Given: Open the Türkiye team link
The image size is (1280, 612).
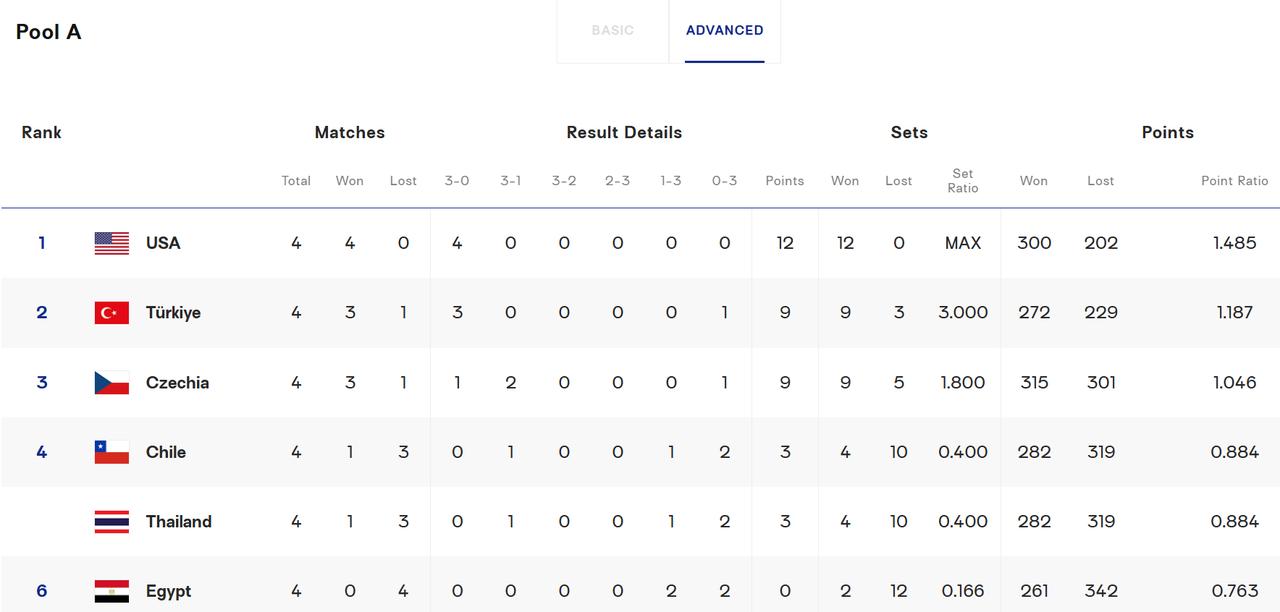Looking at the screenshot, I should pyautogui.click(x=173, y=313).
